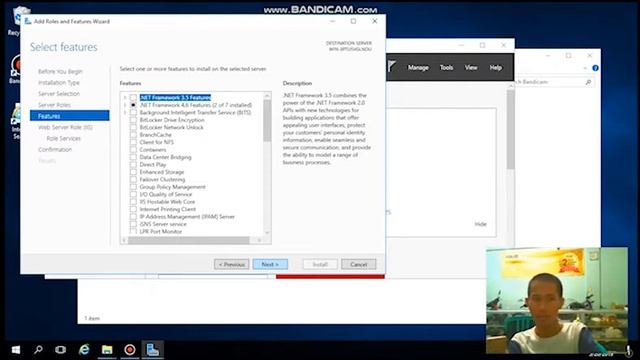Go to Server Roles step
The height and width of the screenshot is (360, 640).
[x=54, y=105]
